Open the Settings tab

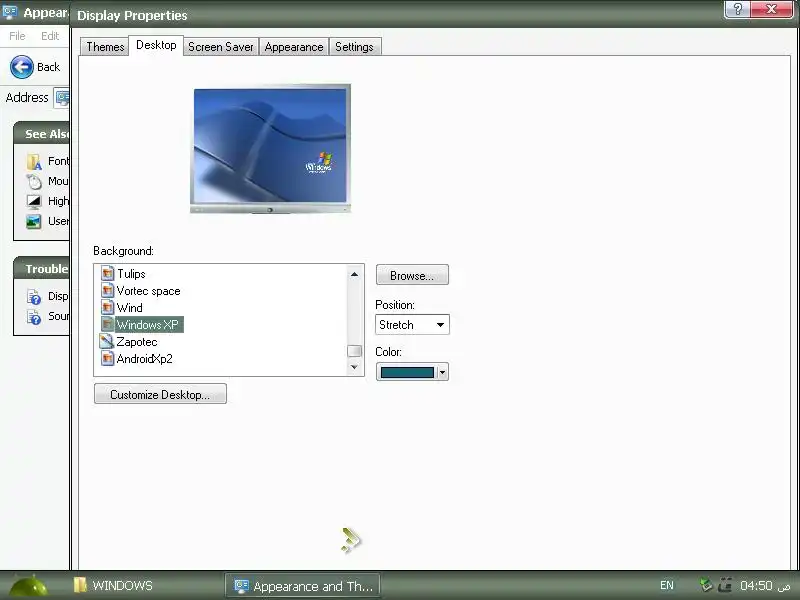[354, 47]
